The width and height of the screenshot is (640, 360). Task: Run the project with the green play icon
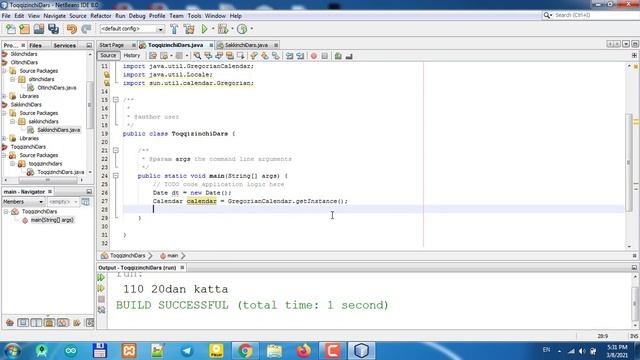pos(204,29)
